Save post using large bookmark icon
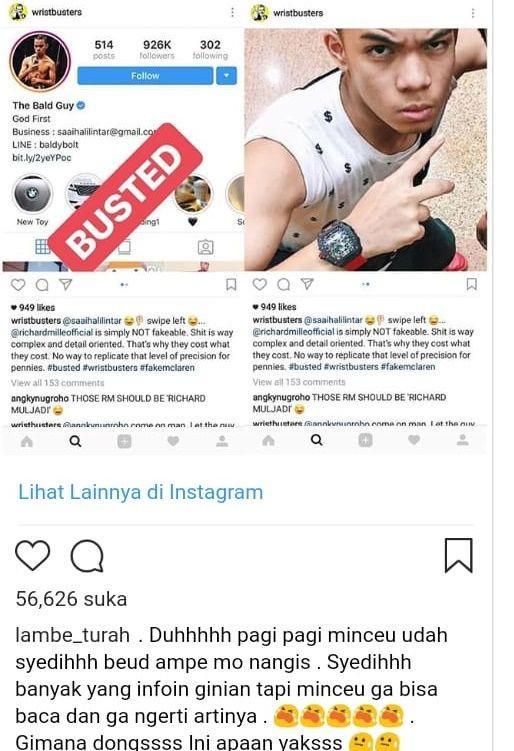514x751 pixels. 458,556
